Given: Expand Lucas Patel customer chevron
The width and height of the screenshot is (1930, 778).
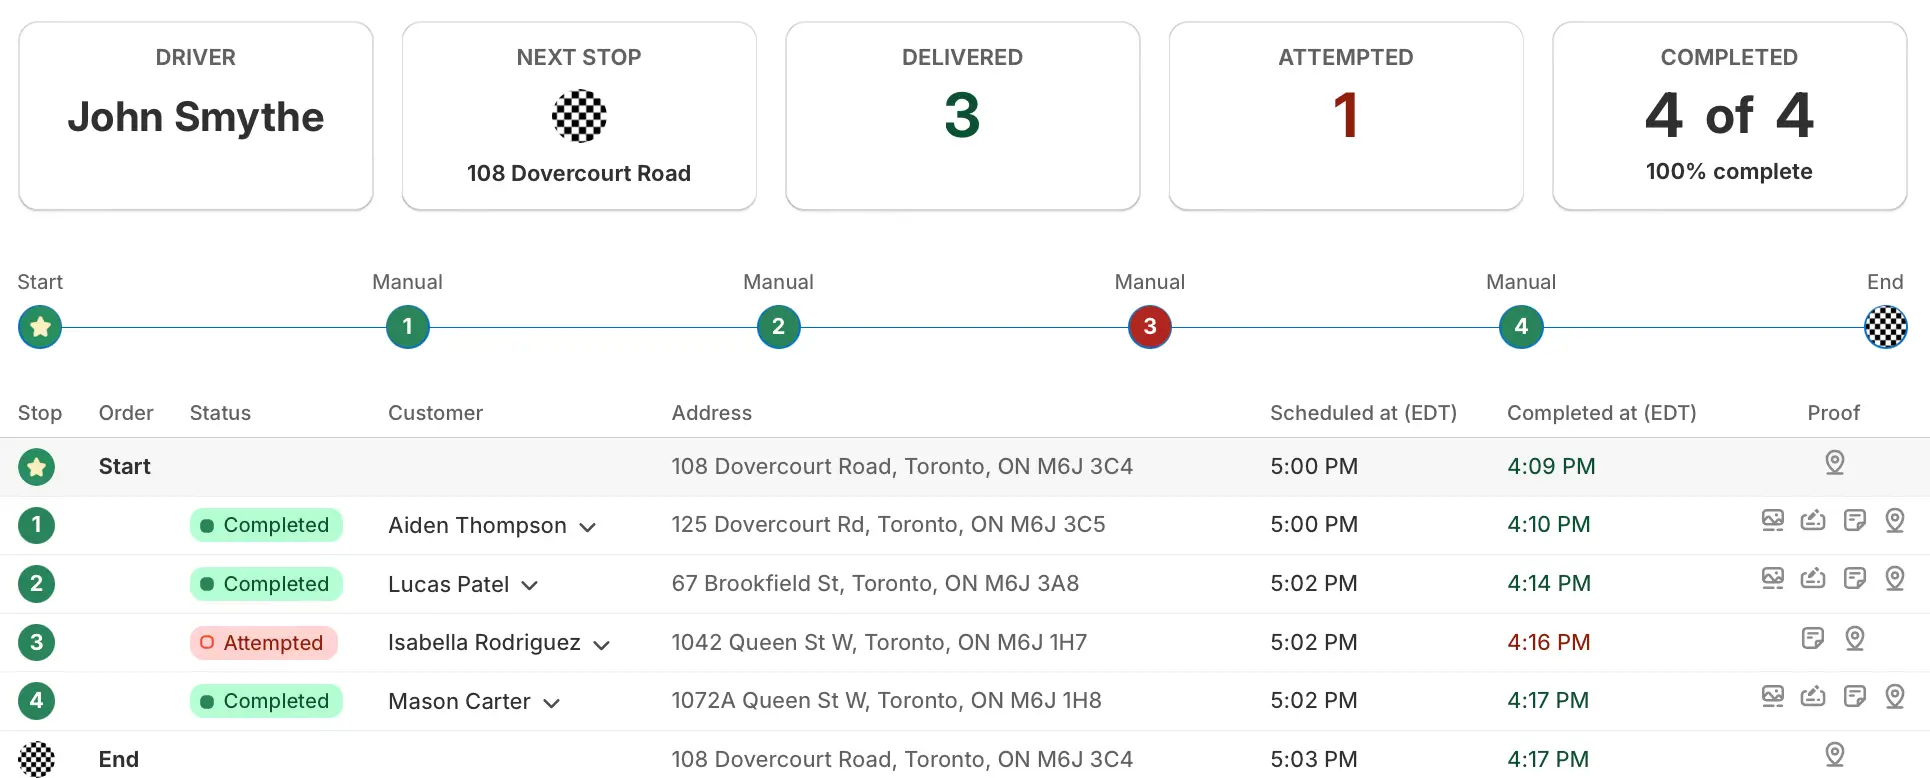Looking at the screenshot, I should [x=530, y=586].
